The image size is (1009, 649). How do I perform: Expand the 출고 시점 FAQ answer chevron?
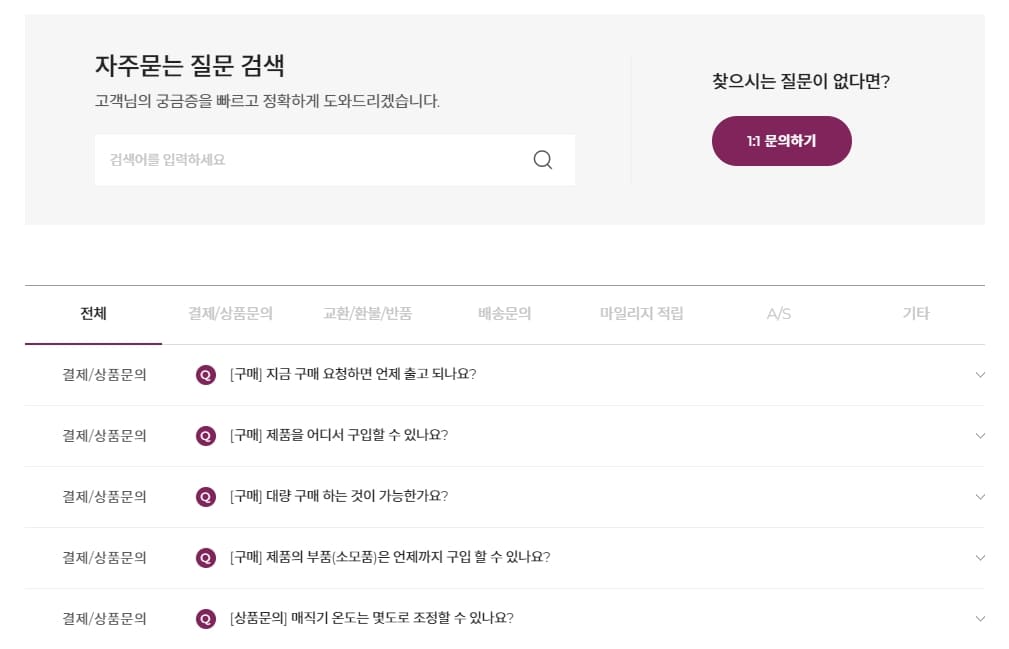point(981,375)
